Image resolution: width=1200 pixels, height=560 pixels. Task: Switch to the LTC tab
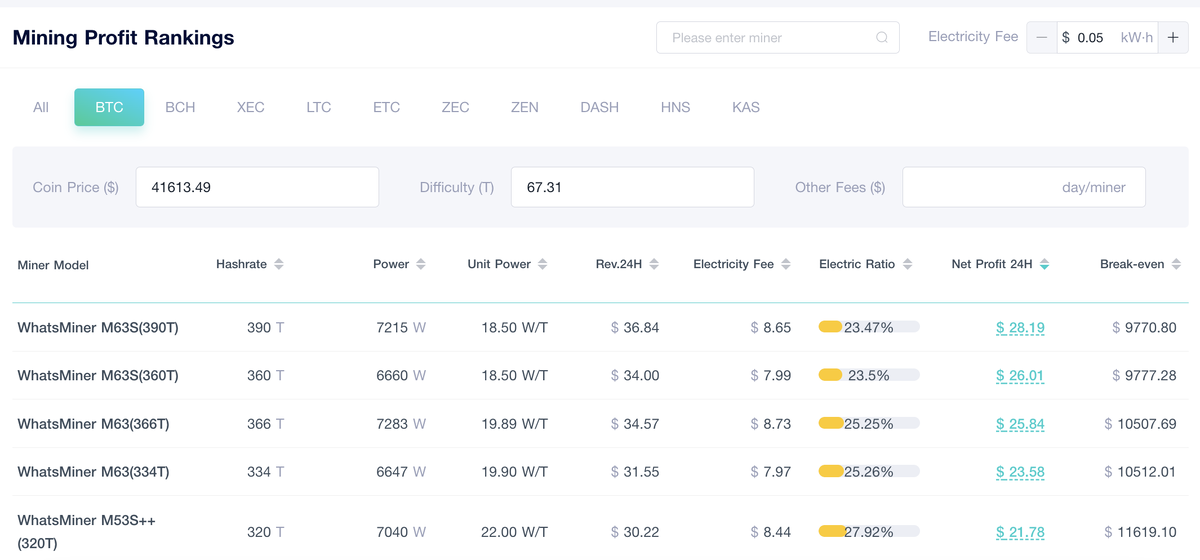tap(319, 107)
